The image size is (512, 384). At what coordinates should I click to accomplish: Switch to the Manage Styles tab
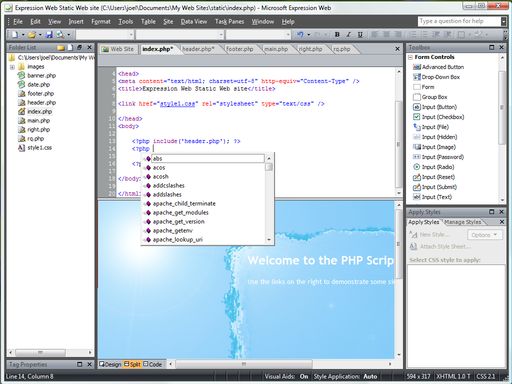coord(463,222)
